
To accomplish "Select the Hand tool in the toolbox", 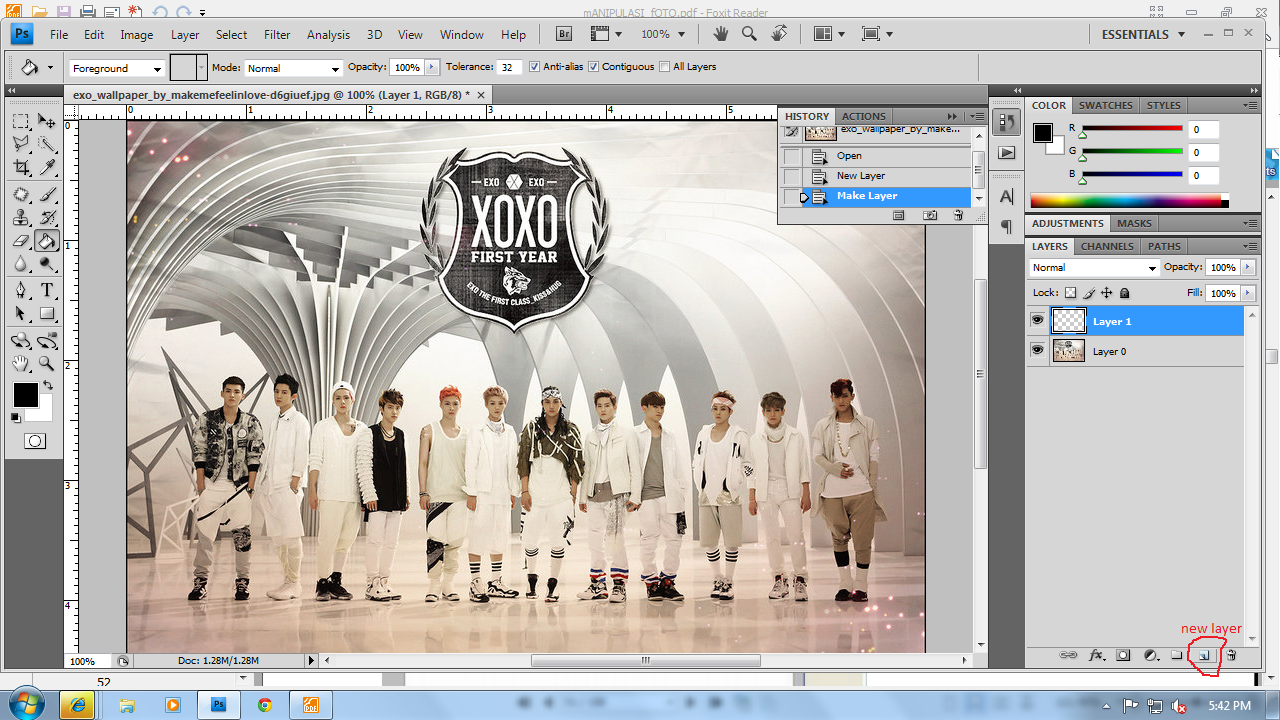I will point(20,364).
